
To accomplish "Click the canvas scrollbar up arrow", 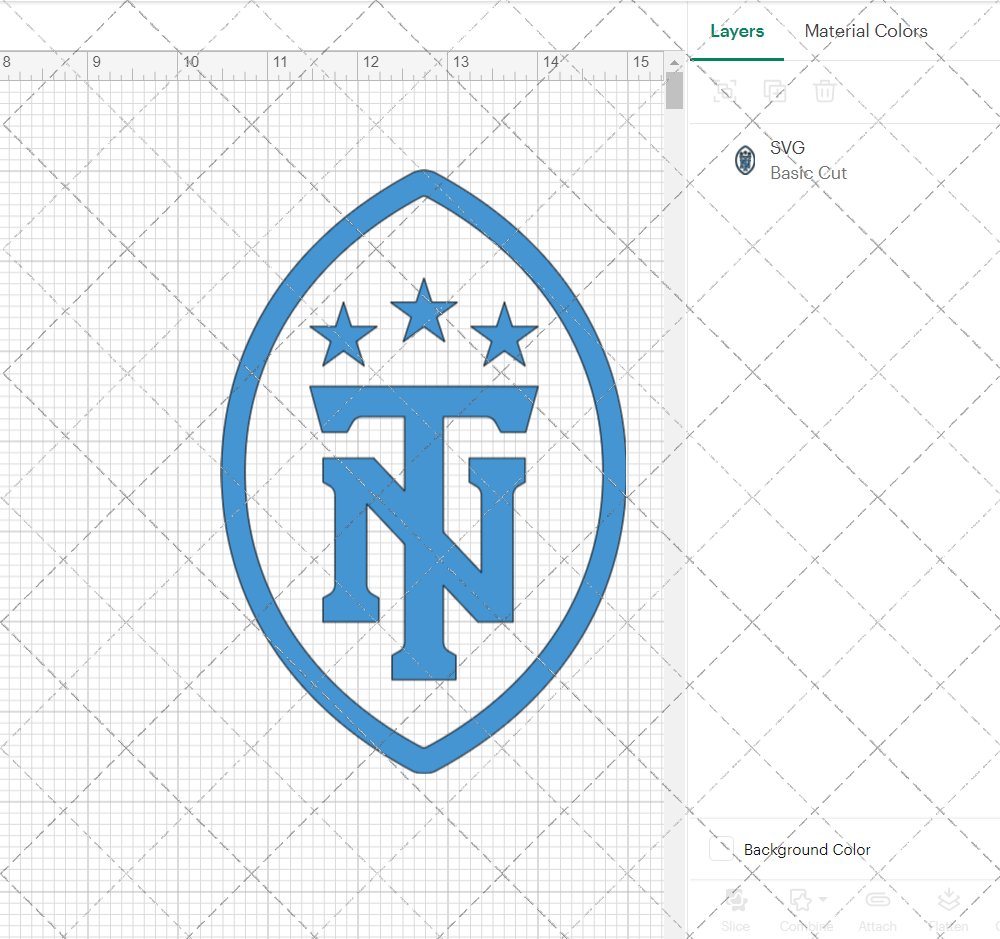I will pos(674,63).
